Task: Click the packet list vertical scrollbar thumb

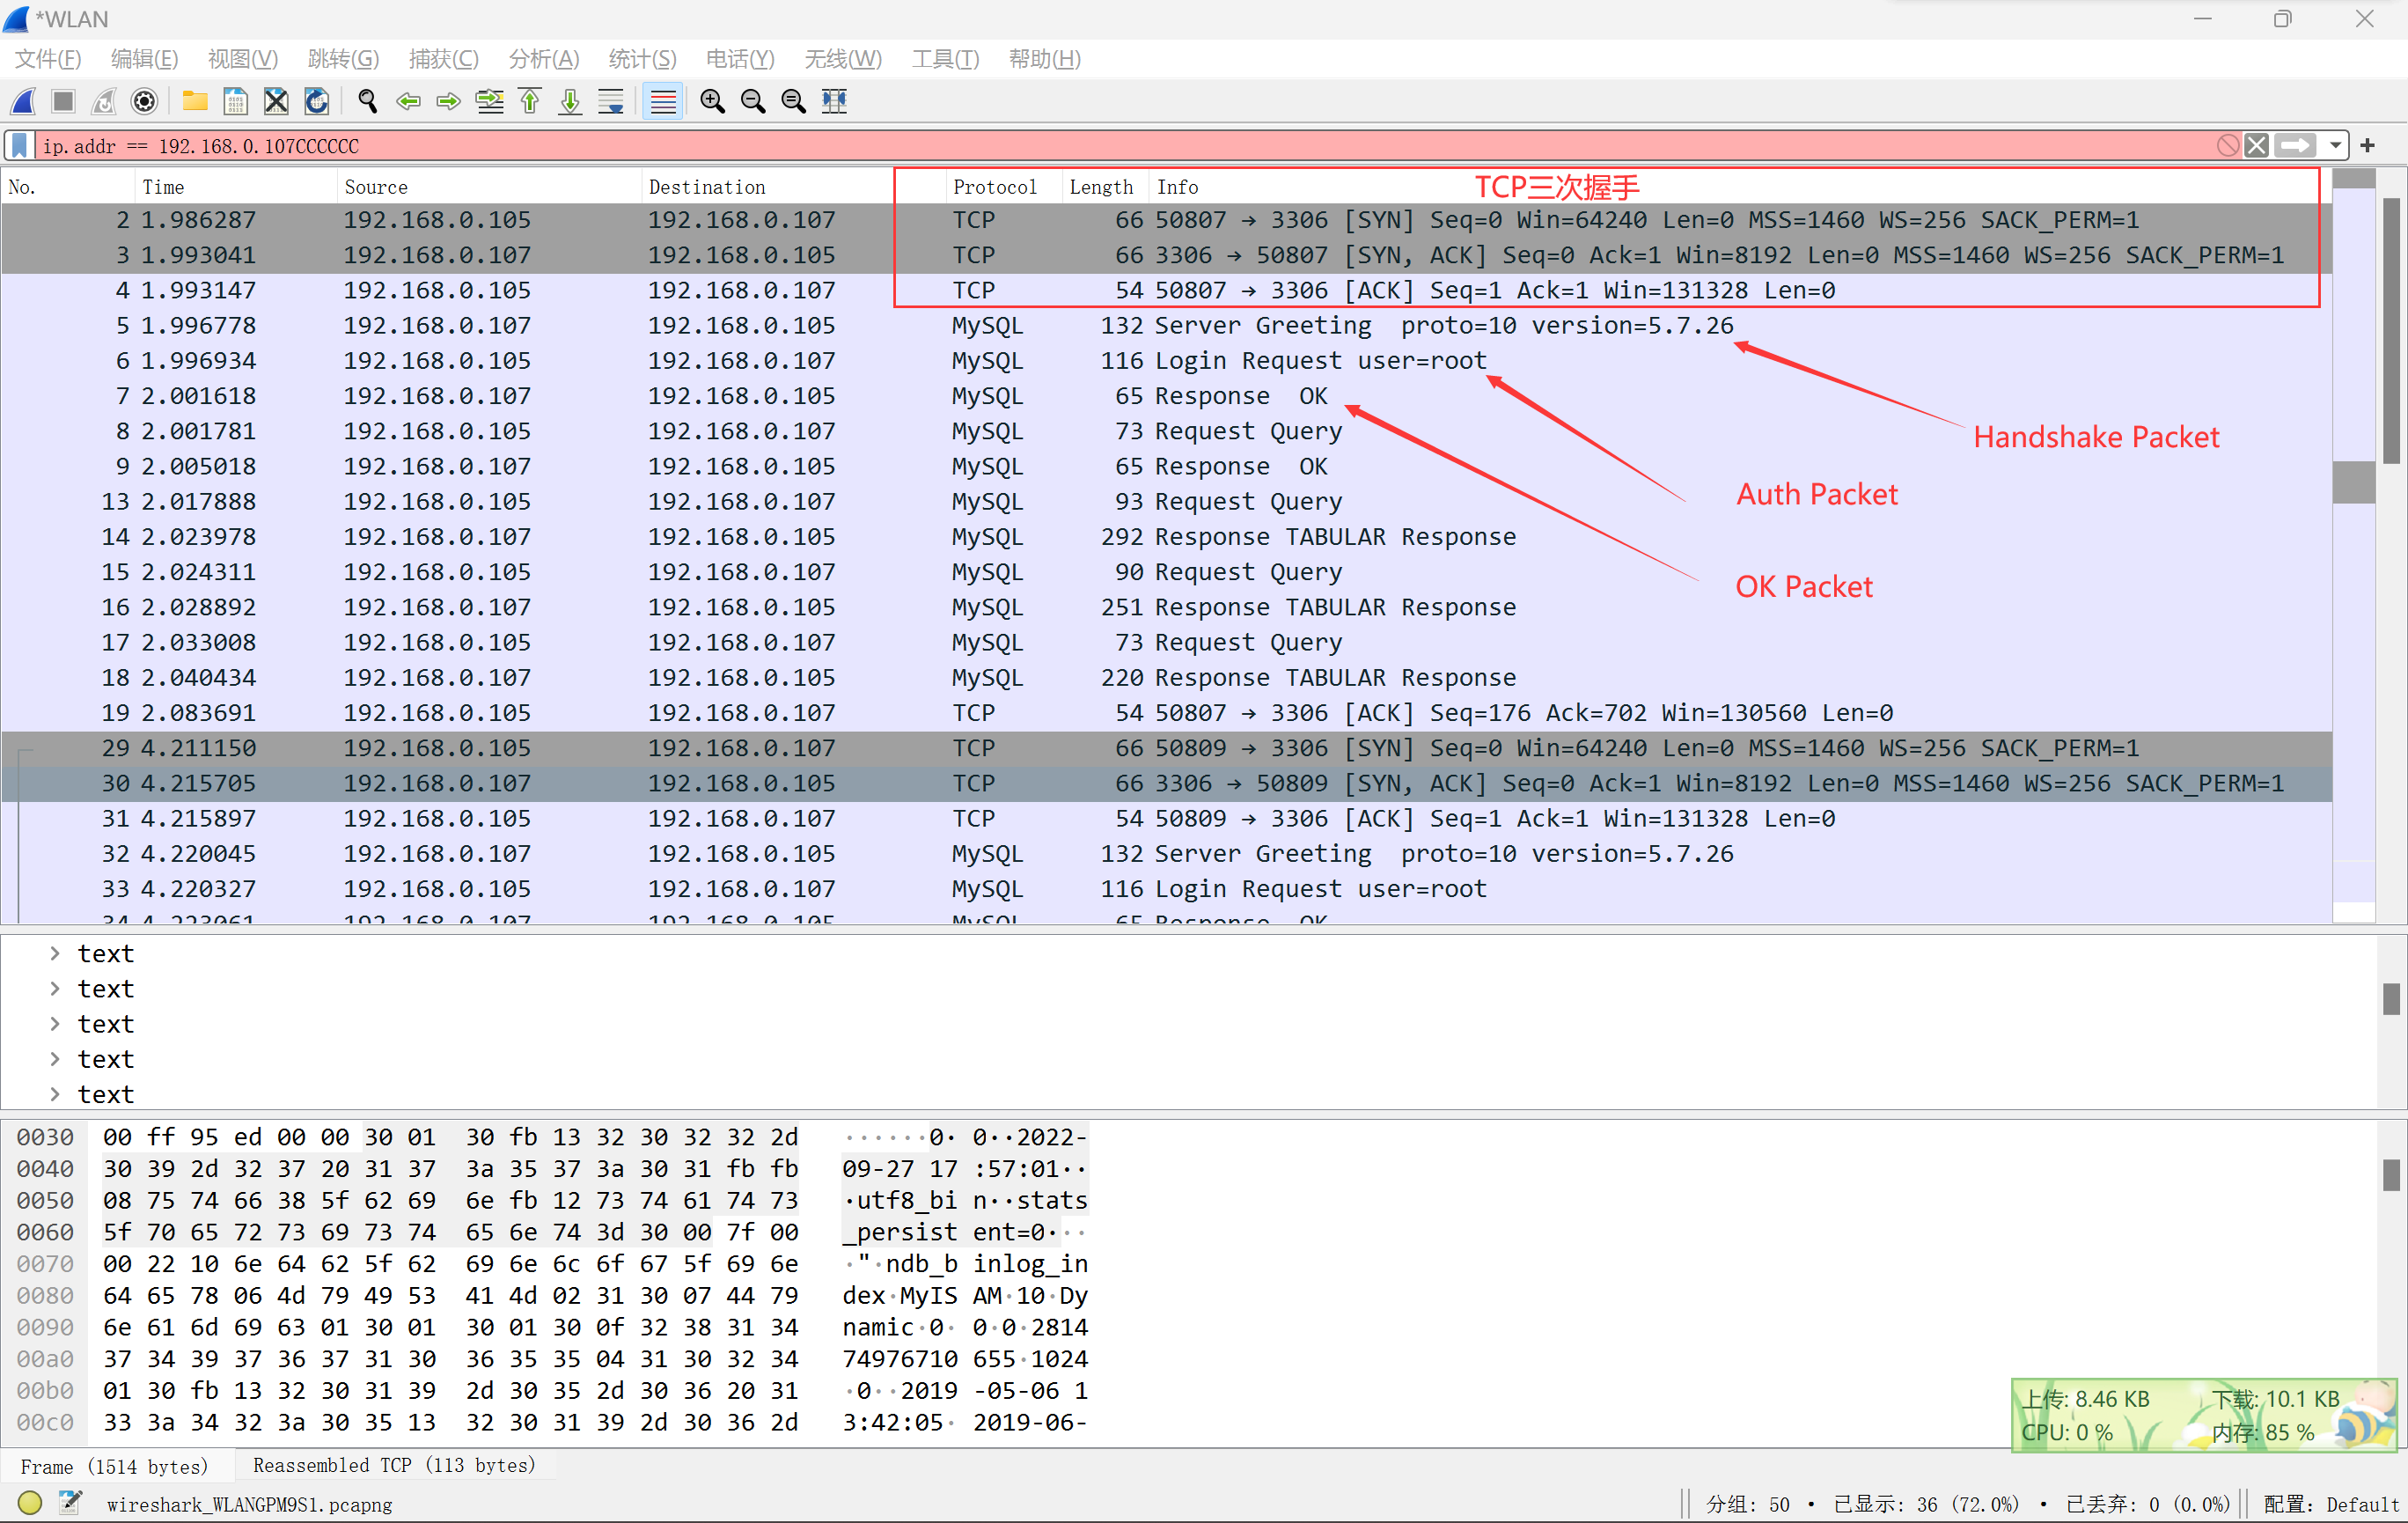Action: [2392, 330]
